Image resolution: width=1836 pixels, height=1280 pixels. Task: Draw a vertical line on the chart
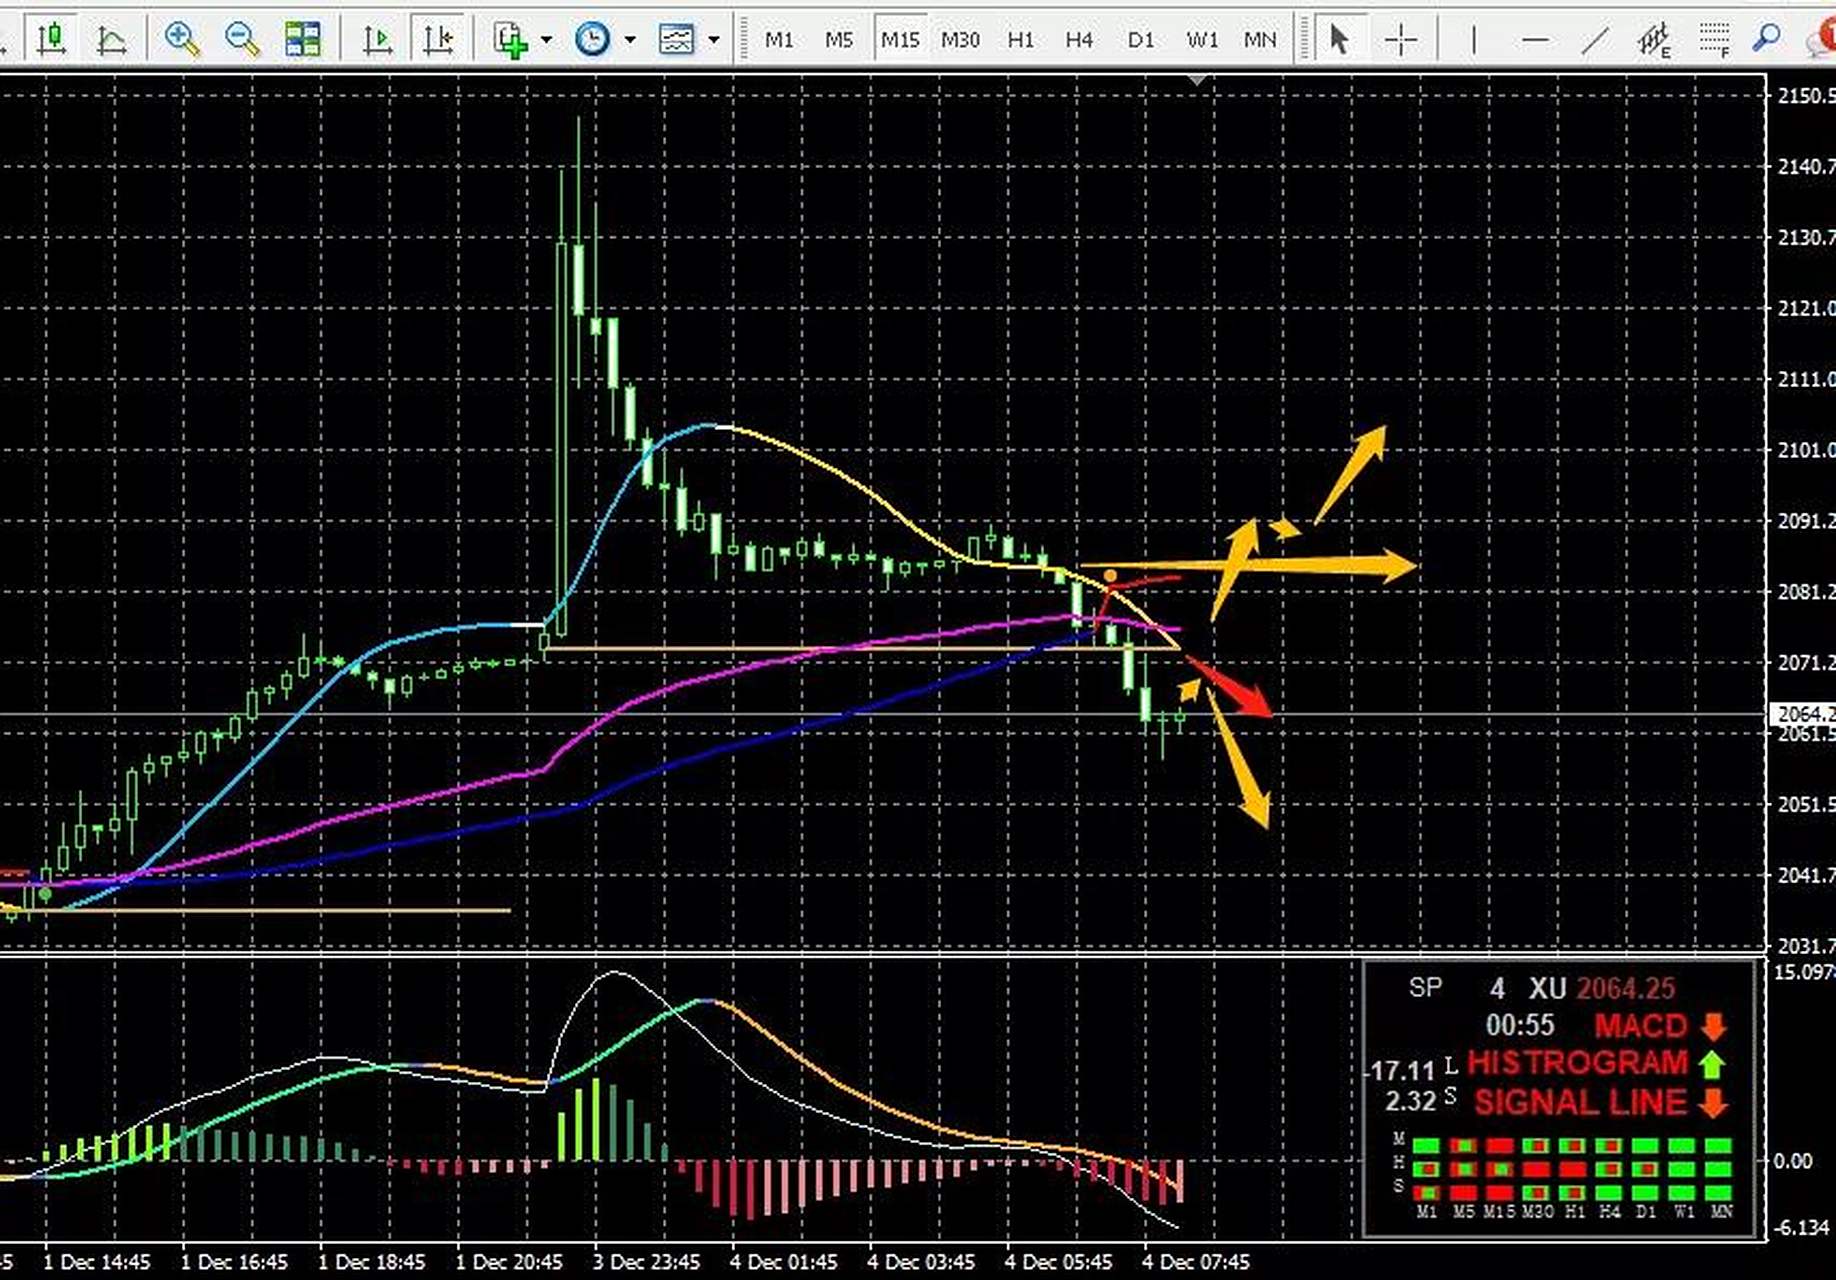tap(1473, 40)
